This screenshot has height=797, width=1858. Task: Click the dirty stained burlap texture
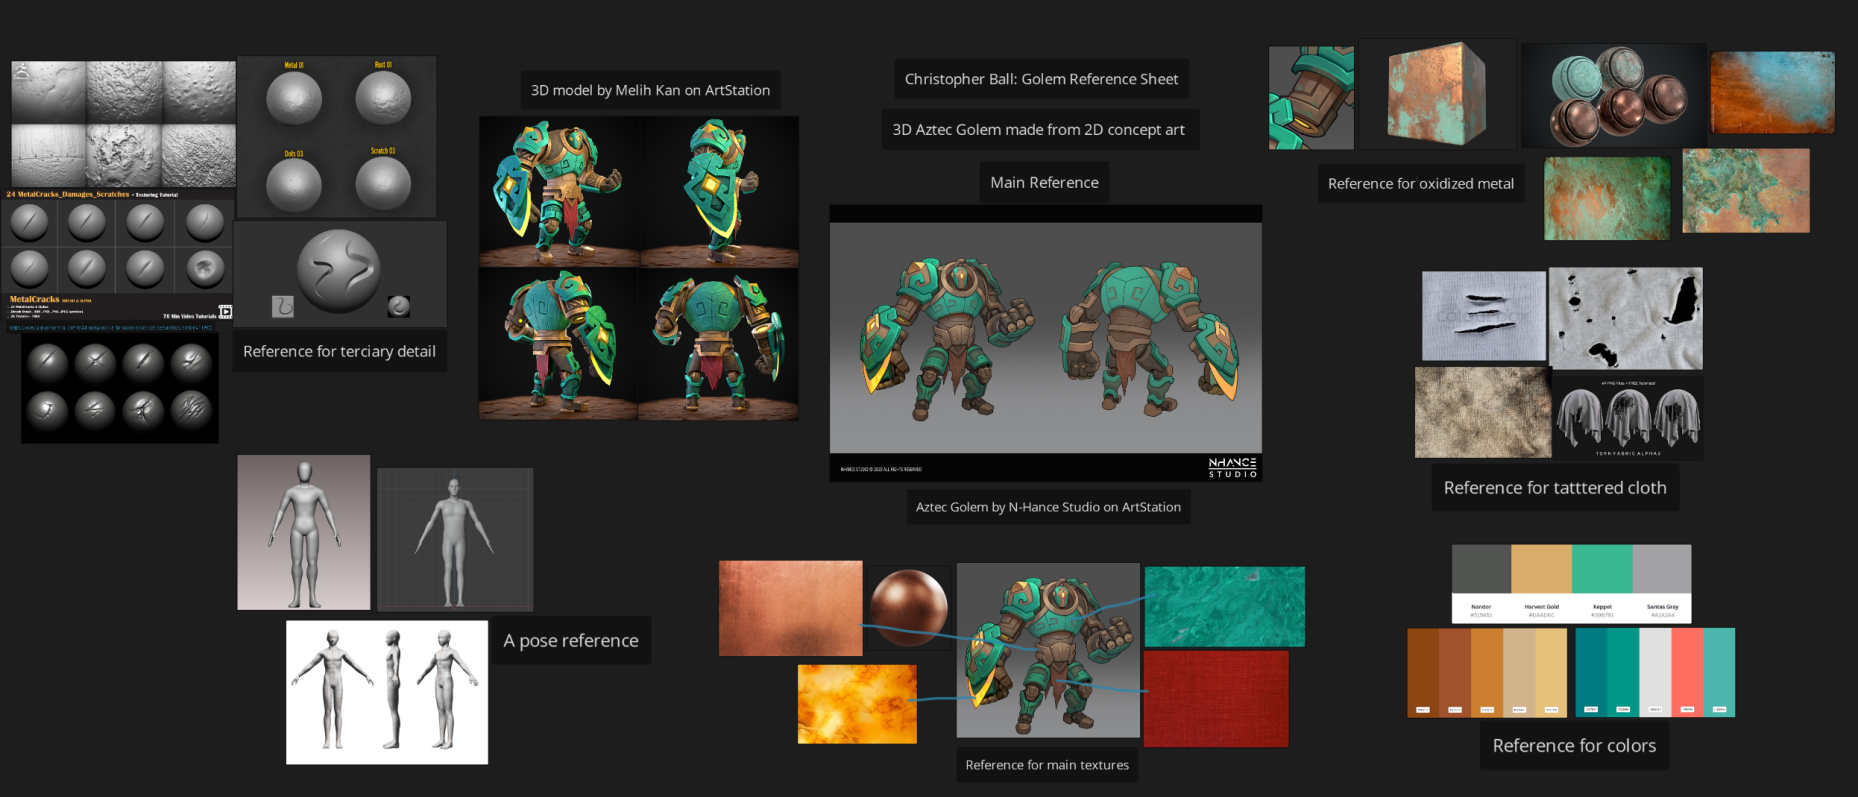coord(1483,412)
